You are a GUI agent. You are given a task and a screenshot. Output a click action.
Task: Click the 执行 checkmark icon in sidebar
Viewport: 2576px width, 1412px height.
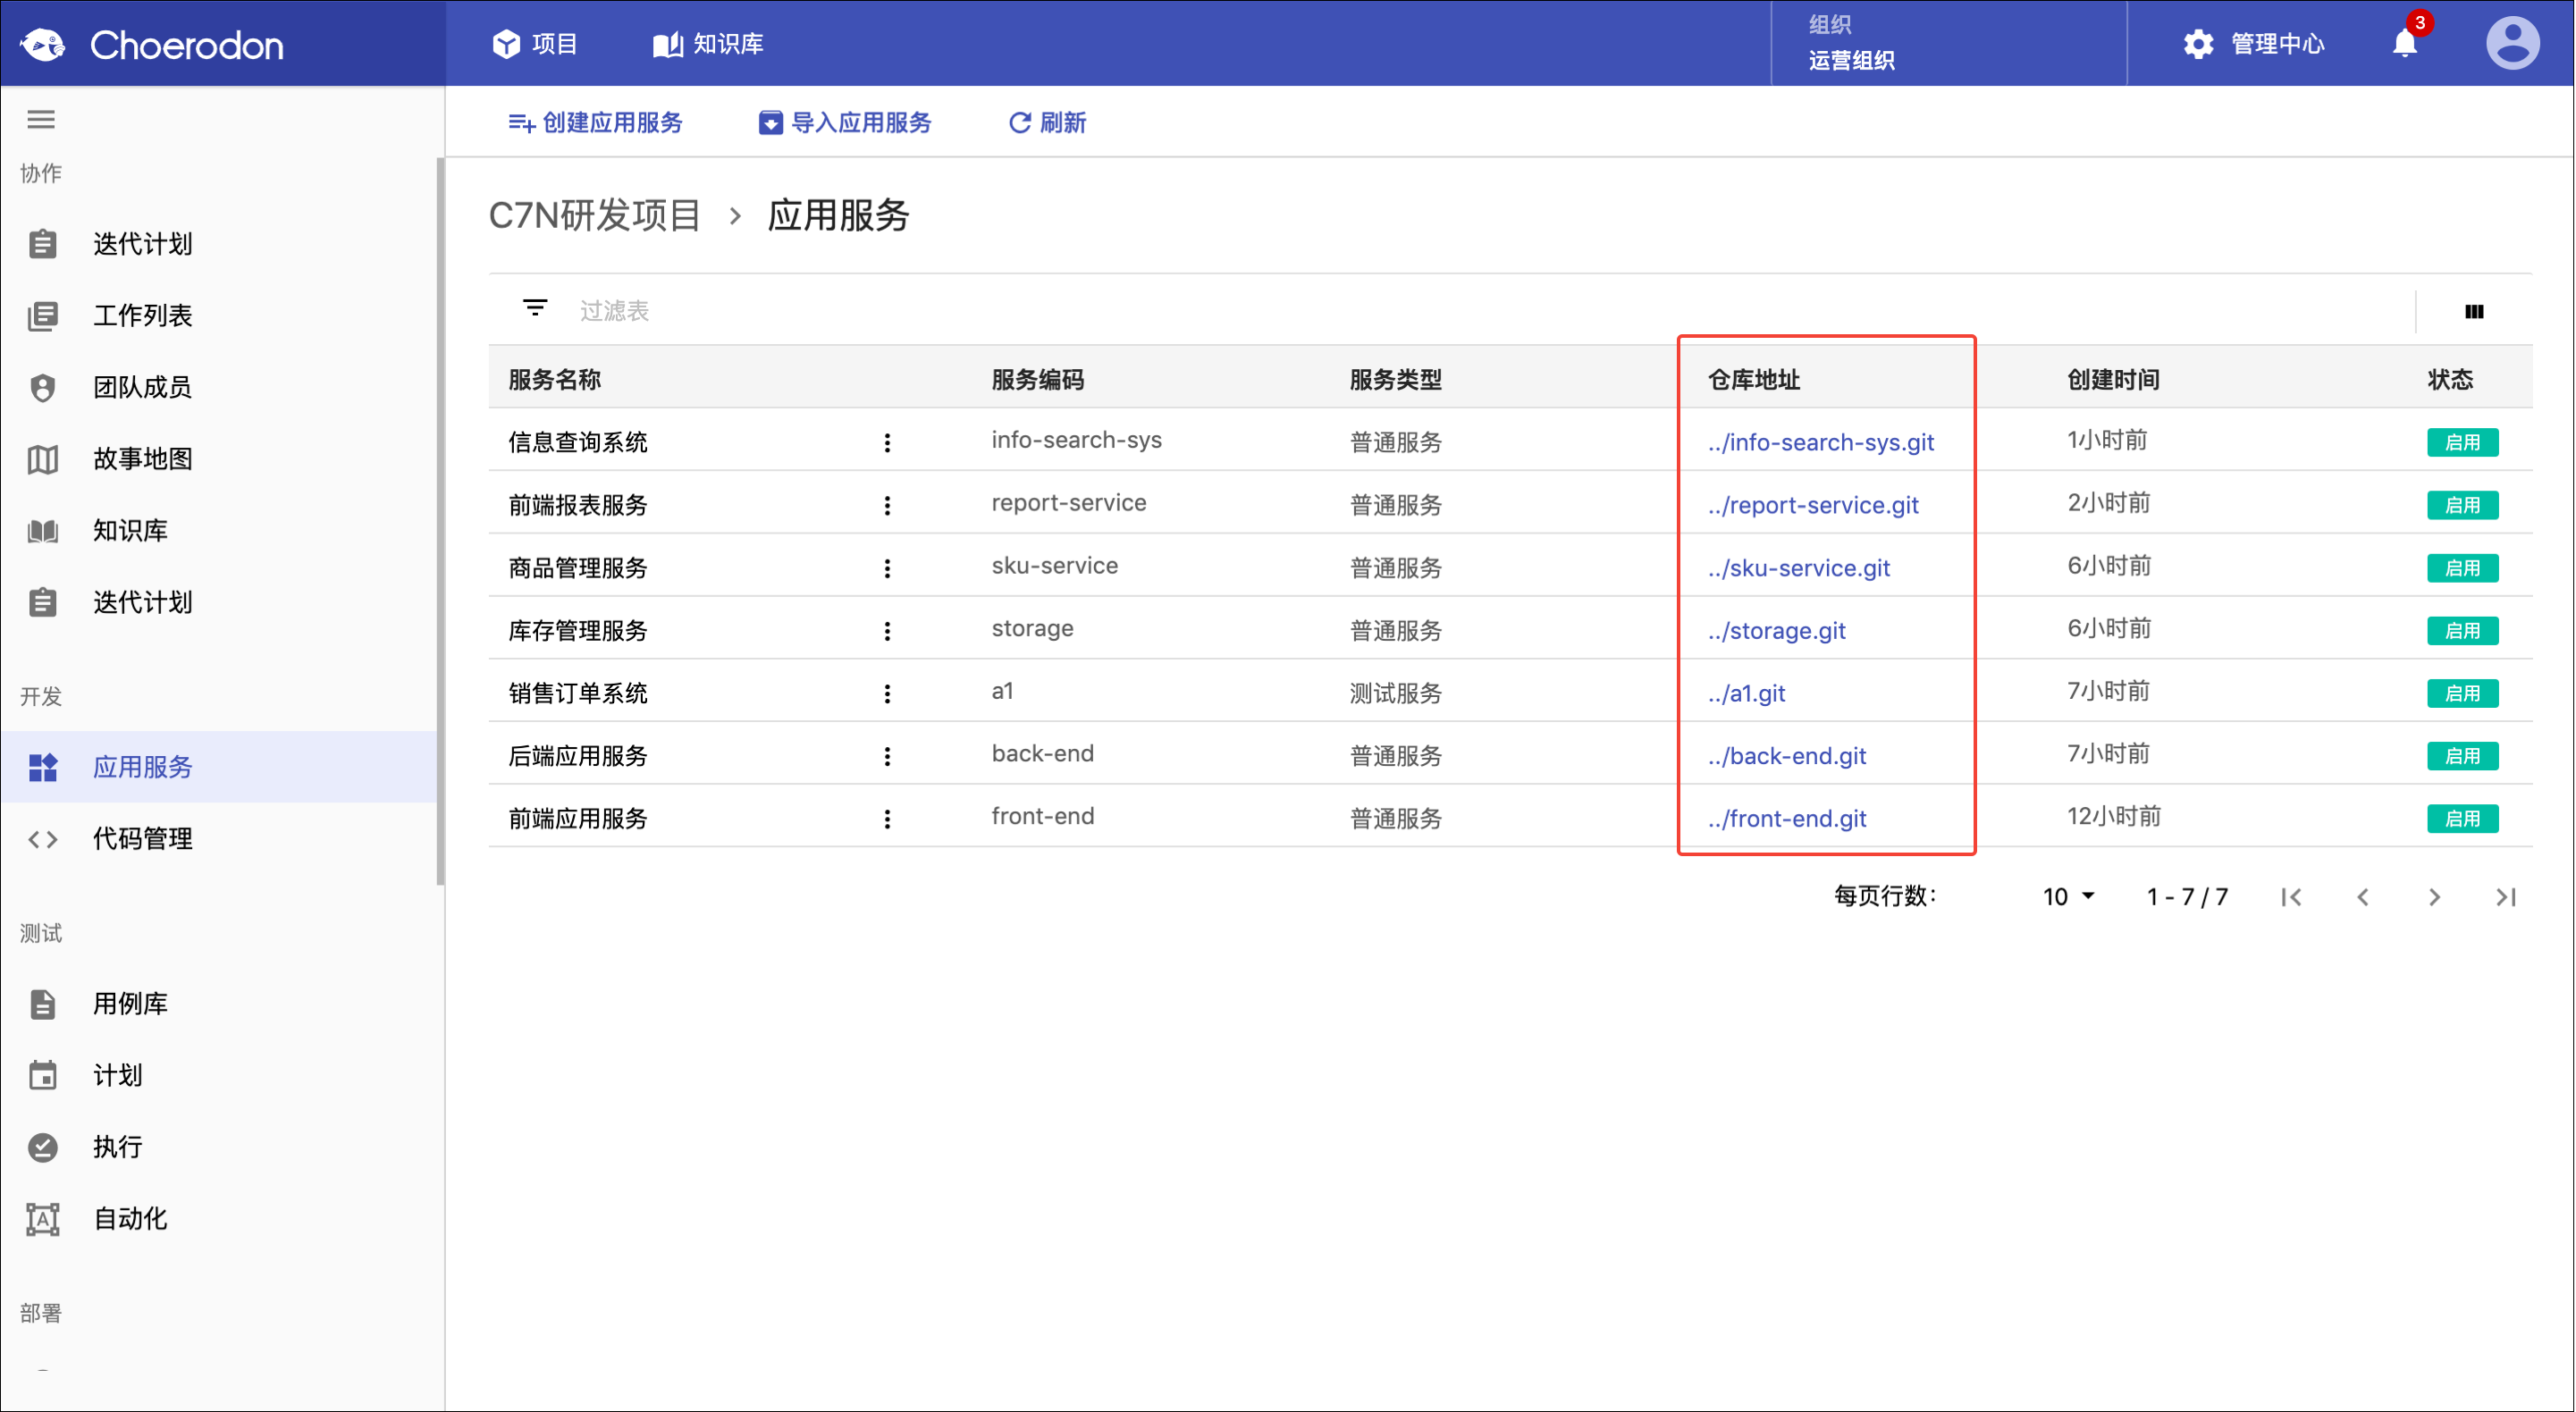[x=42, y=1147]
